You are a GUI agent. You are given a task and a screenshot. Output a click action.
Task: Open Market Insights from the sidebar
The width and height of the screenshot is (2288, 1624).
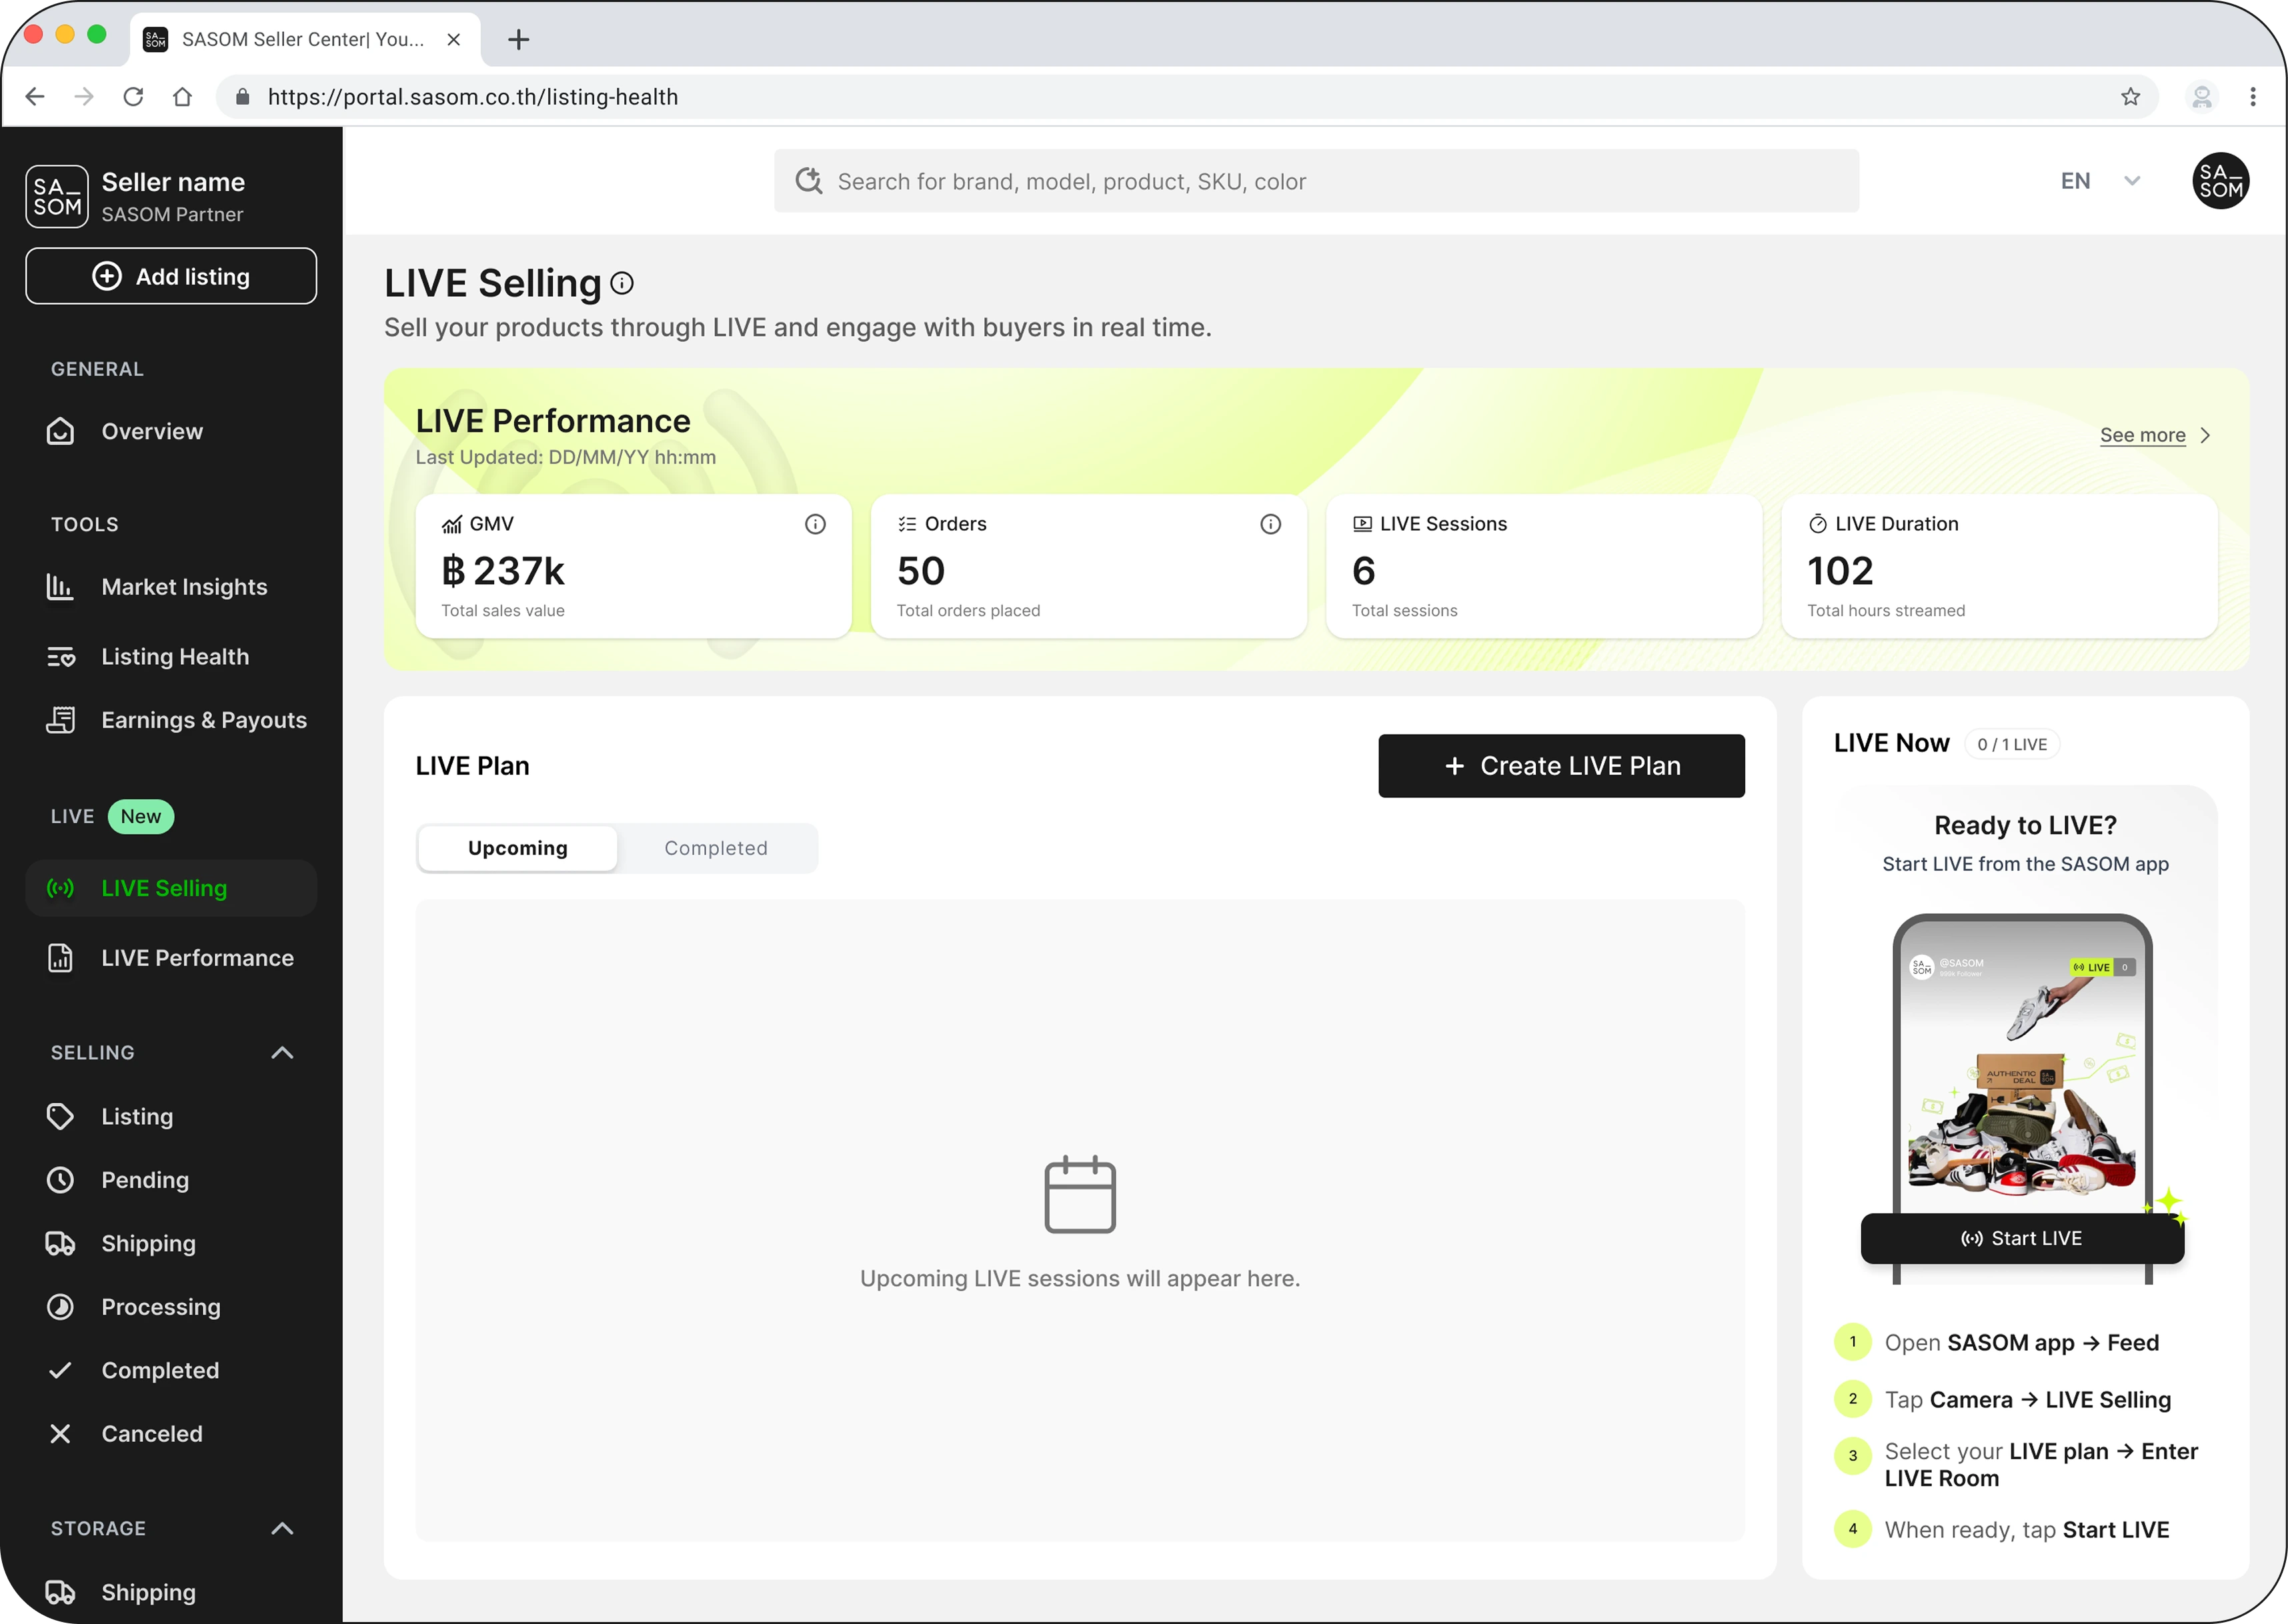(x=171, y=587)
